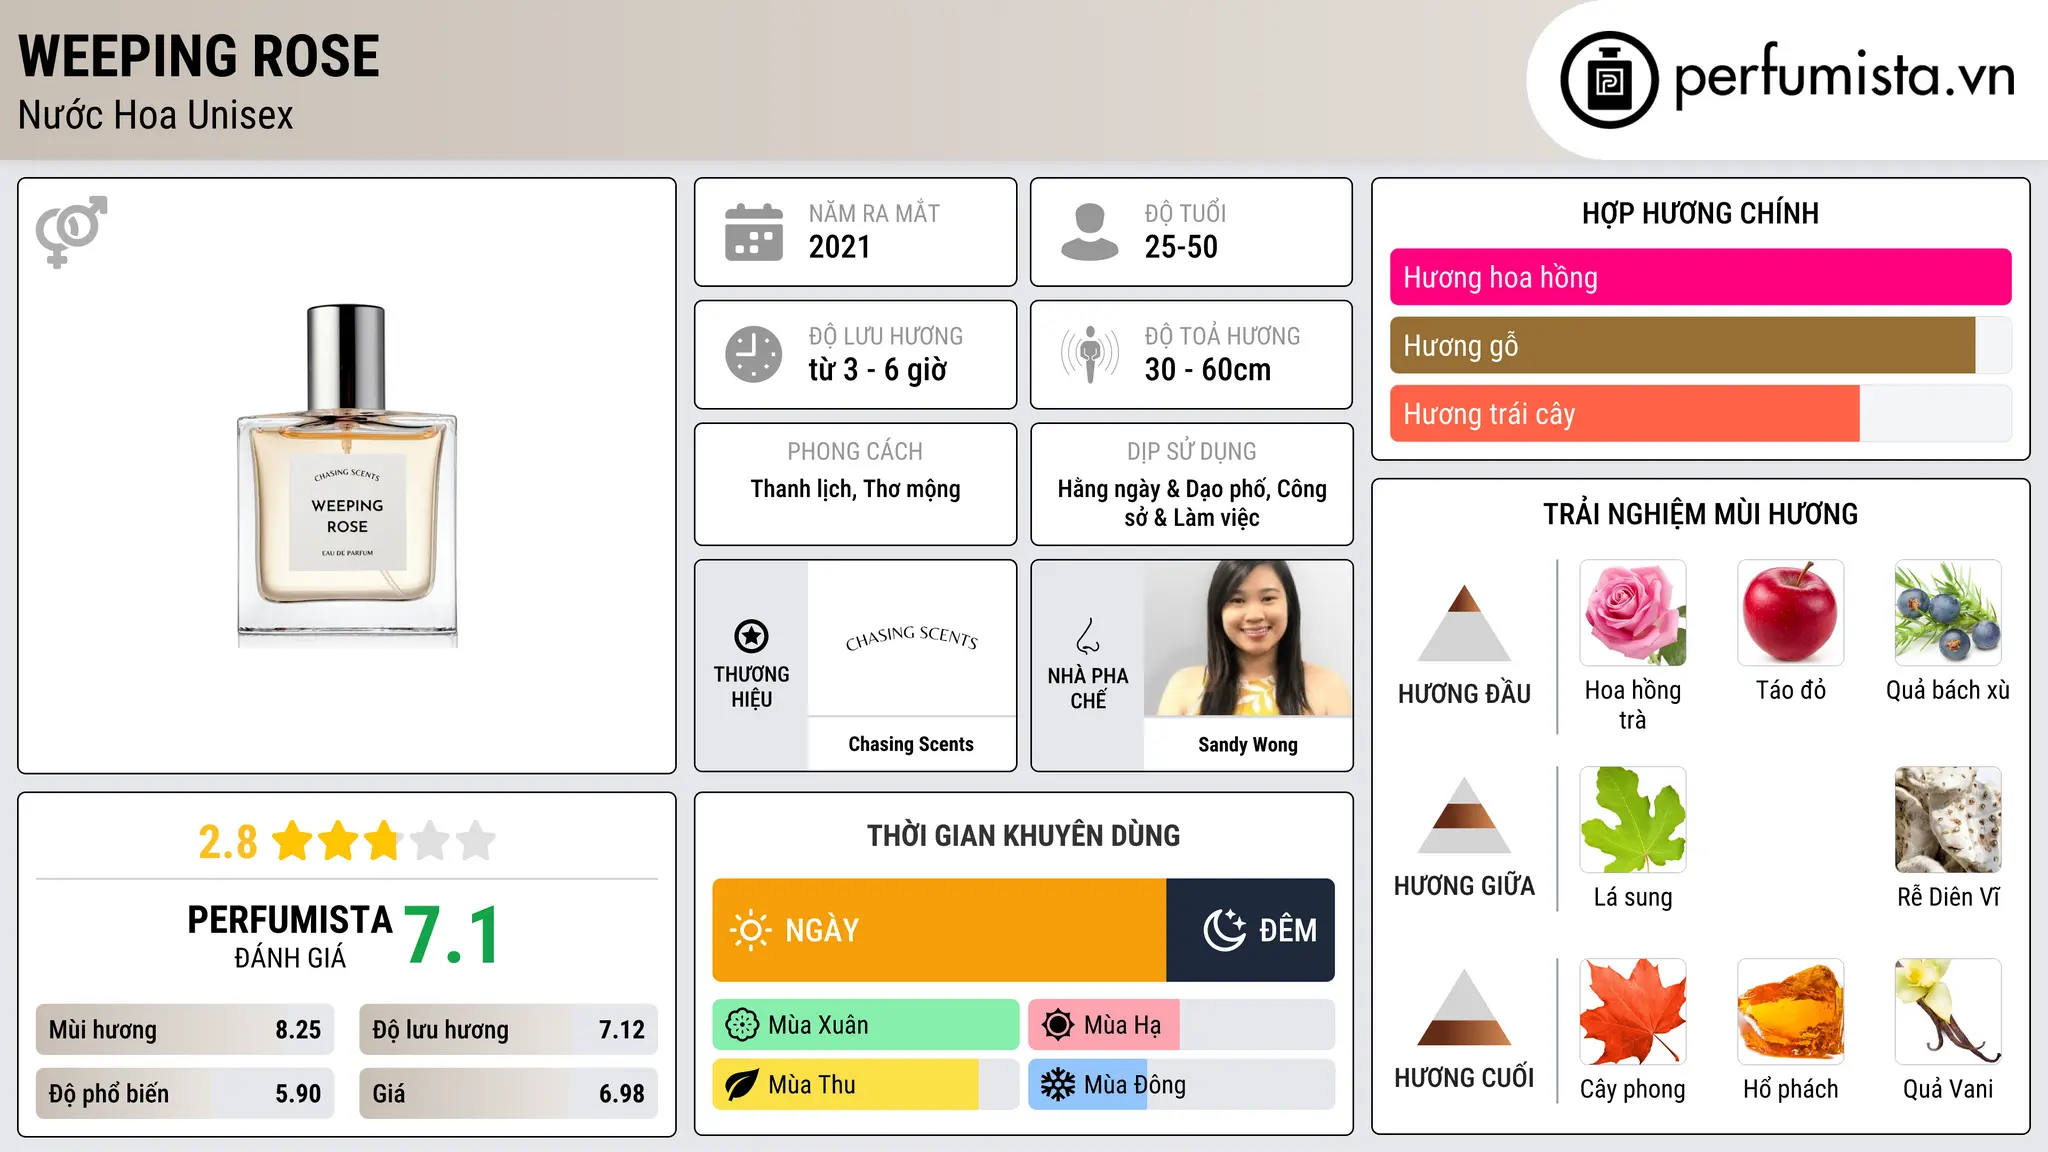Click the nose icon above Nhà pha chế
2048x1152 pixels.
point(1088,635)
